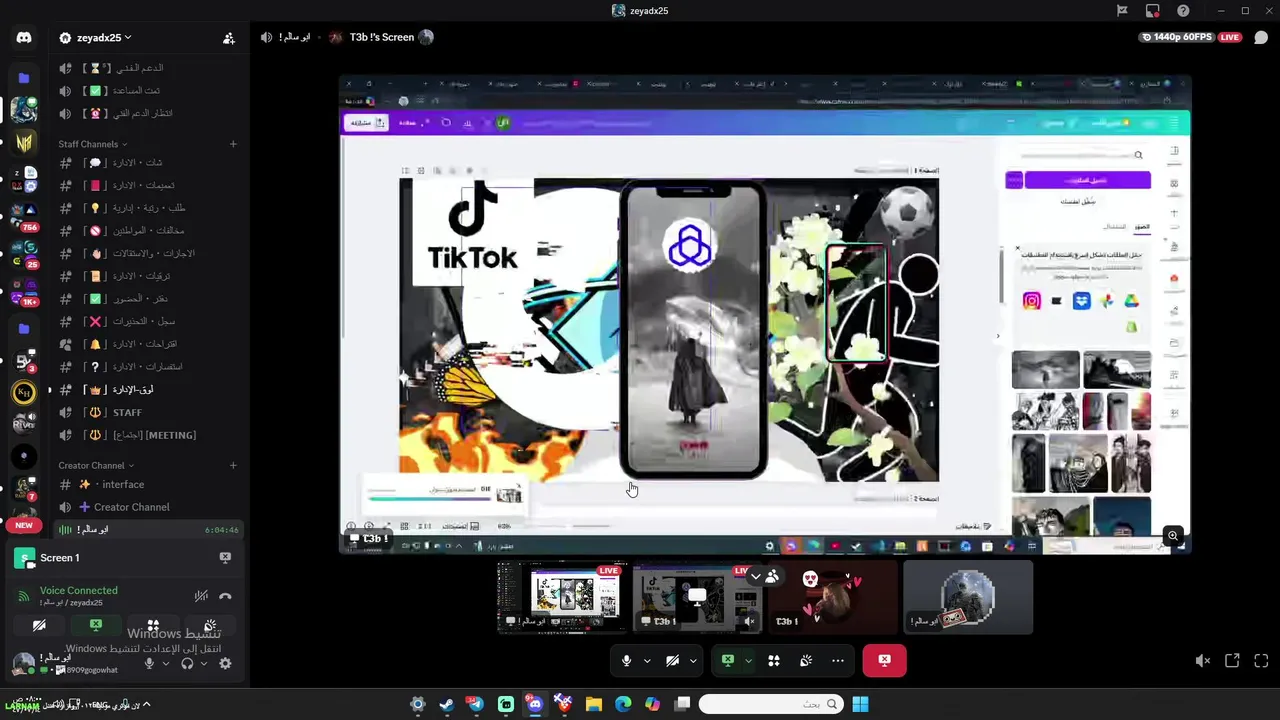Select the T3b ! LIVE stream thumbnail

[x=697, y=597]
